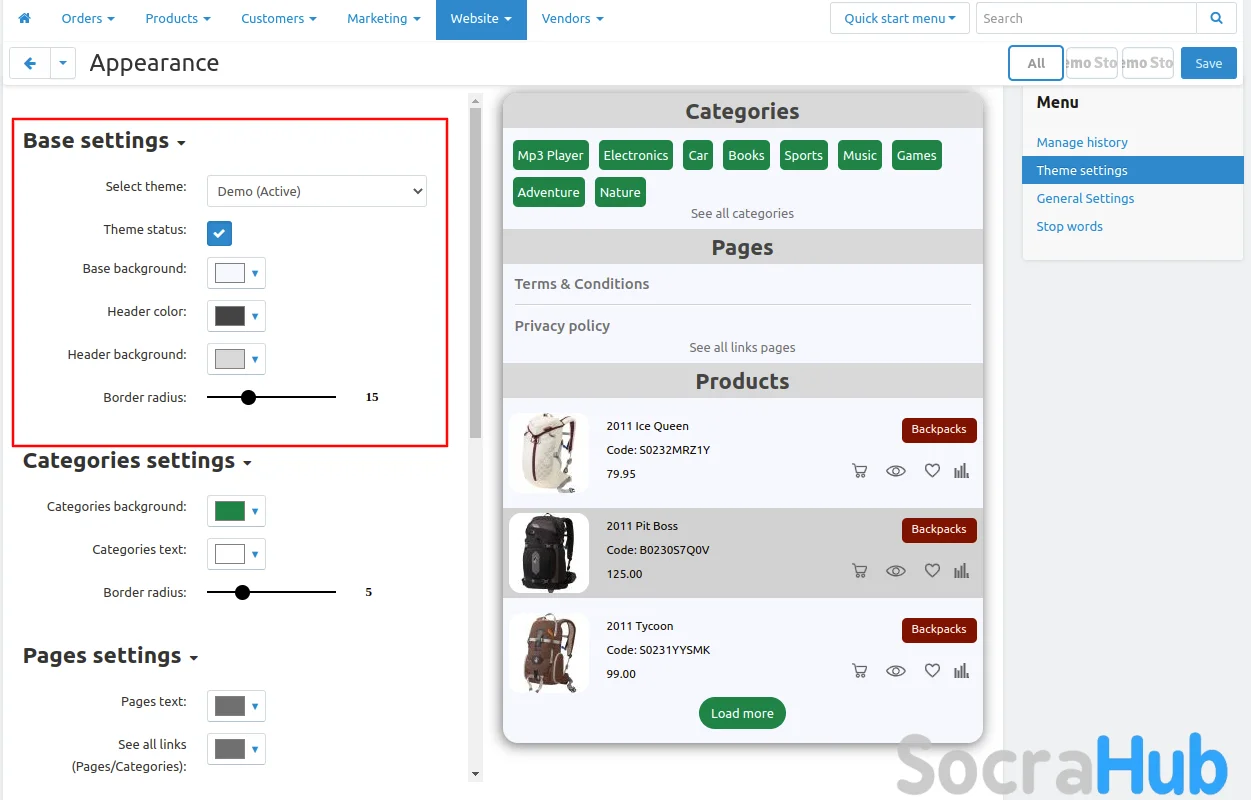The width and height of the screenshot is (1251, 800).
Task: Click the Save button
Action: (1208, 63)
